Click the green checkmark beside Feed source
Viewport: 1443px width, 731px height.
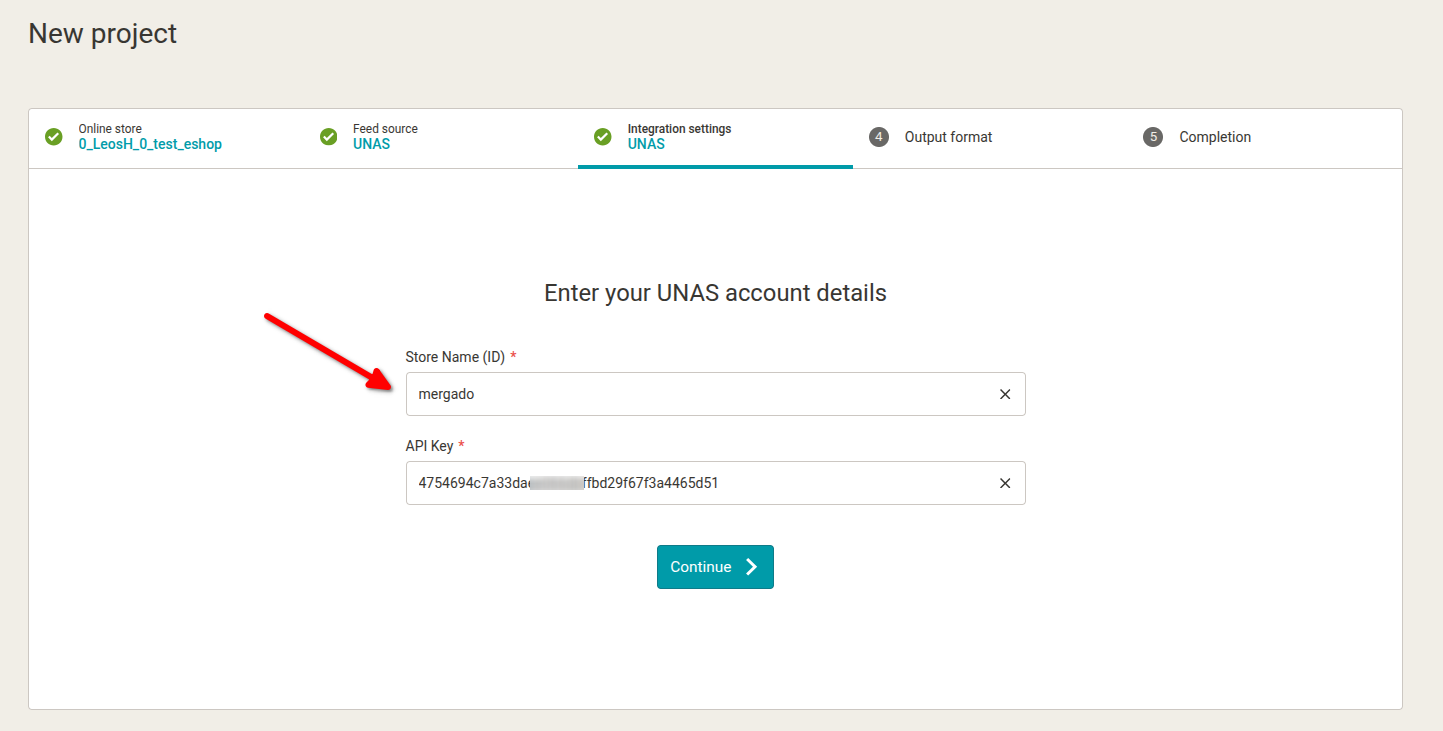pyautogui.click(x=328, y=137)
